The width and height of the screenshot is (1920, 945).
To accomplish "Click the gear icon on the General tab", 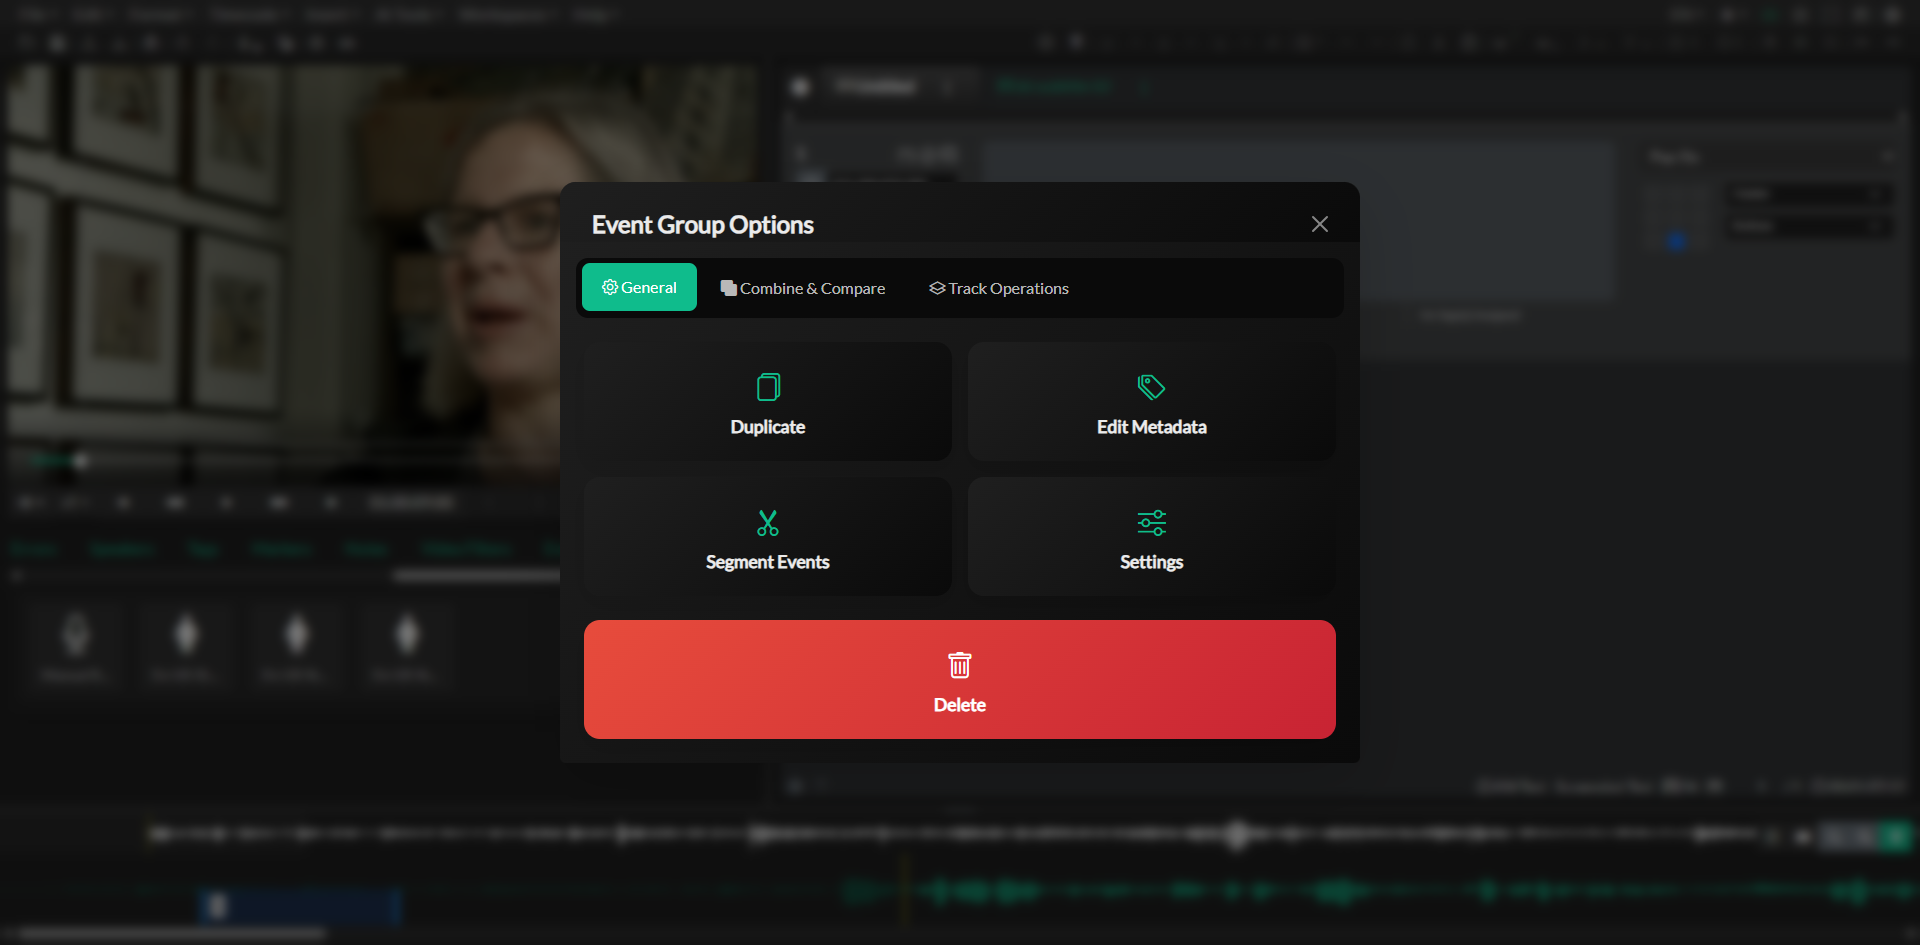I will click(612, 287).
